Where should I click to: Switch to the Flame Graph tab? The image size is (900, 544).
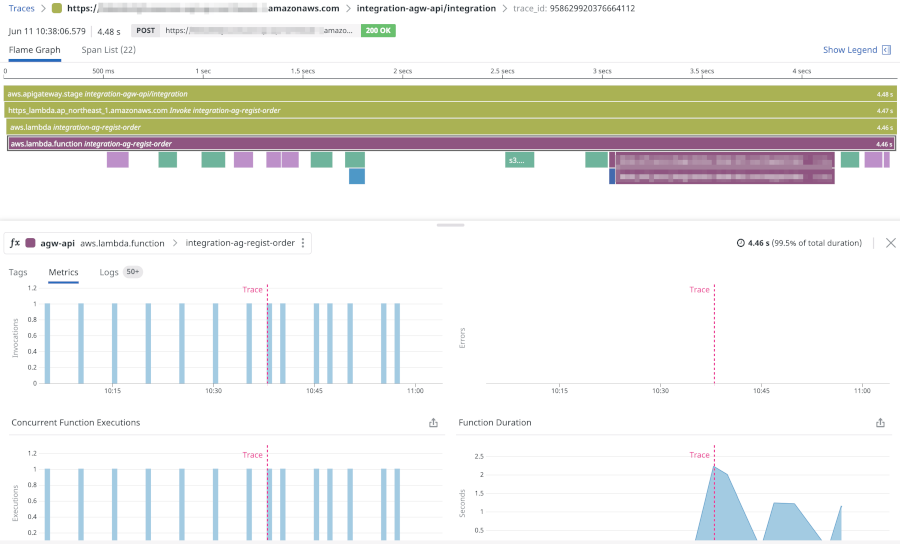(x=34, y=50)
